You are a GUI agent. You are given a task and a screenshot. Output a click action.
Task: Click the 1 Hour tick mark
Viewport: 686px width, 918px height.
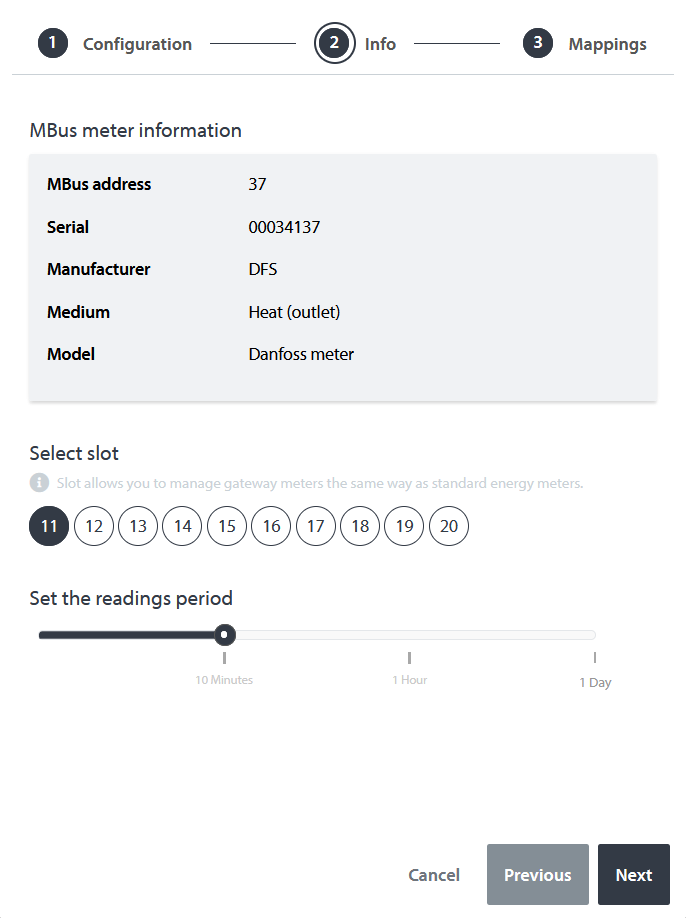[x=409, y=659]
